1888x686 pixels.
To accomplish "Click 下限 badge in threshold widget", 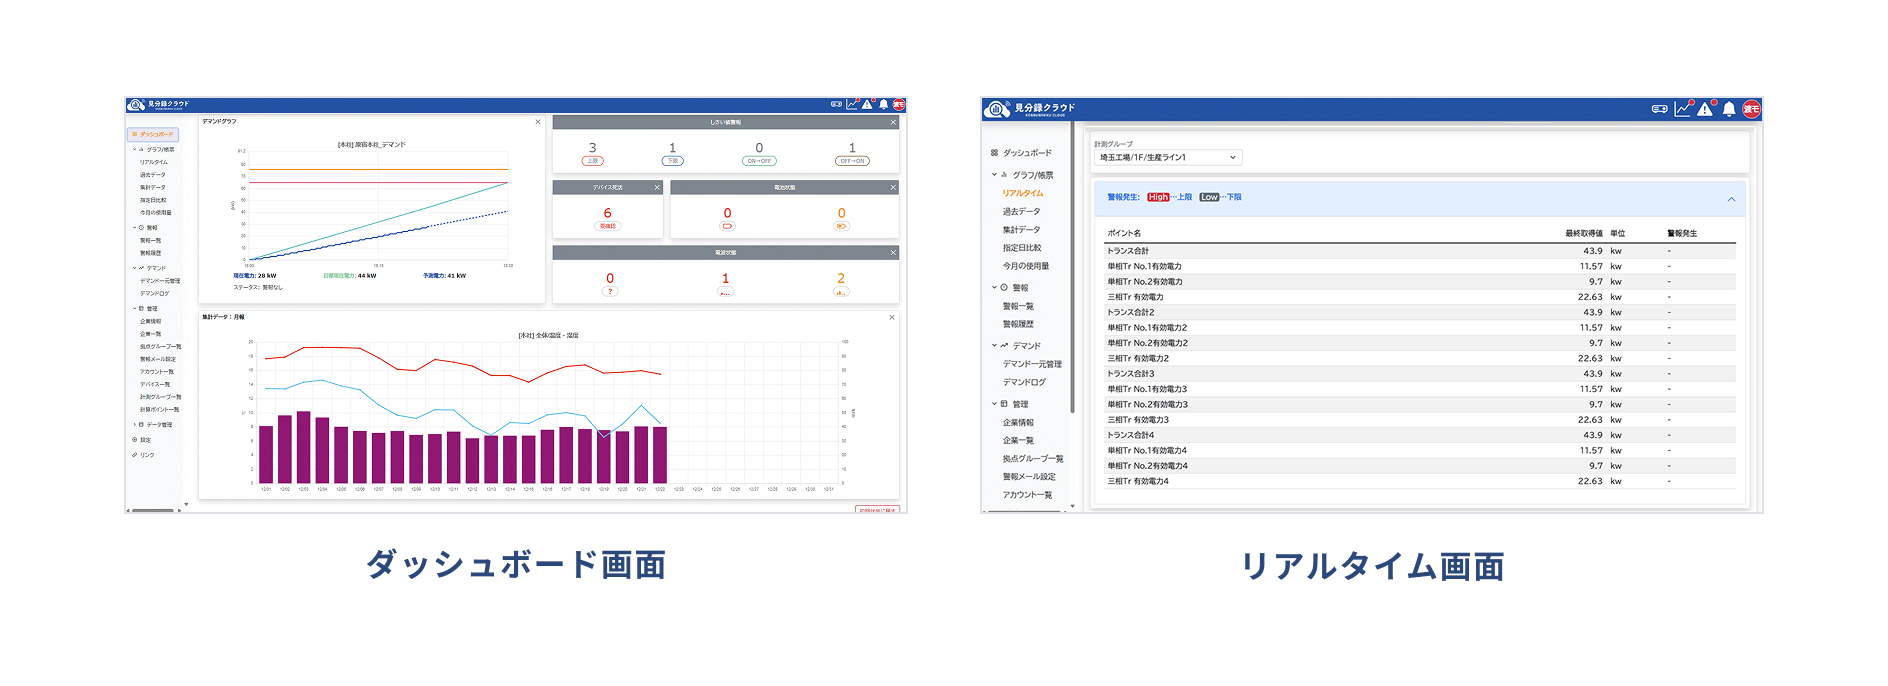I will 673,161.
